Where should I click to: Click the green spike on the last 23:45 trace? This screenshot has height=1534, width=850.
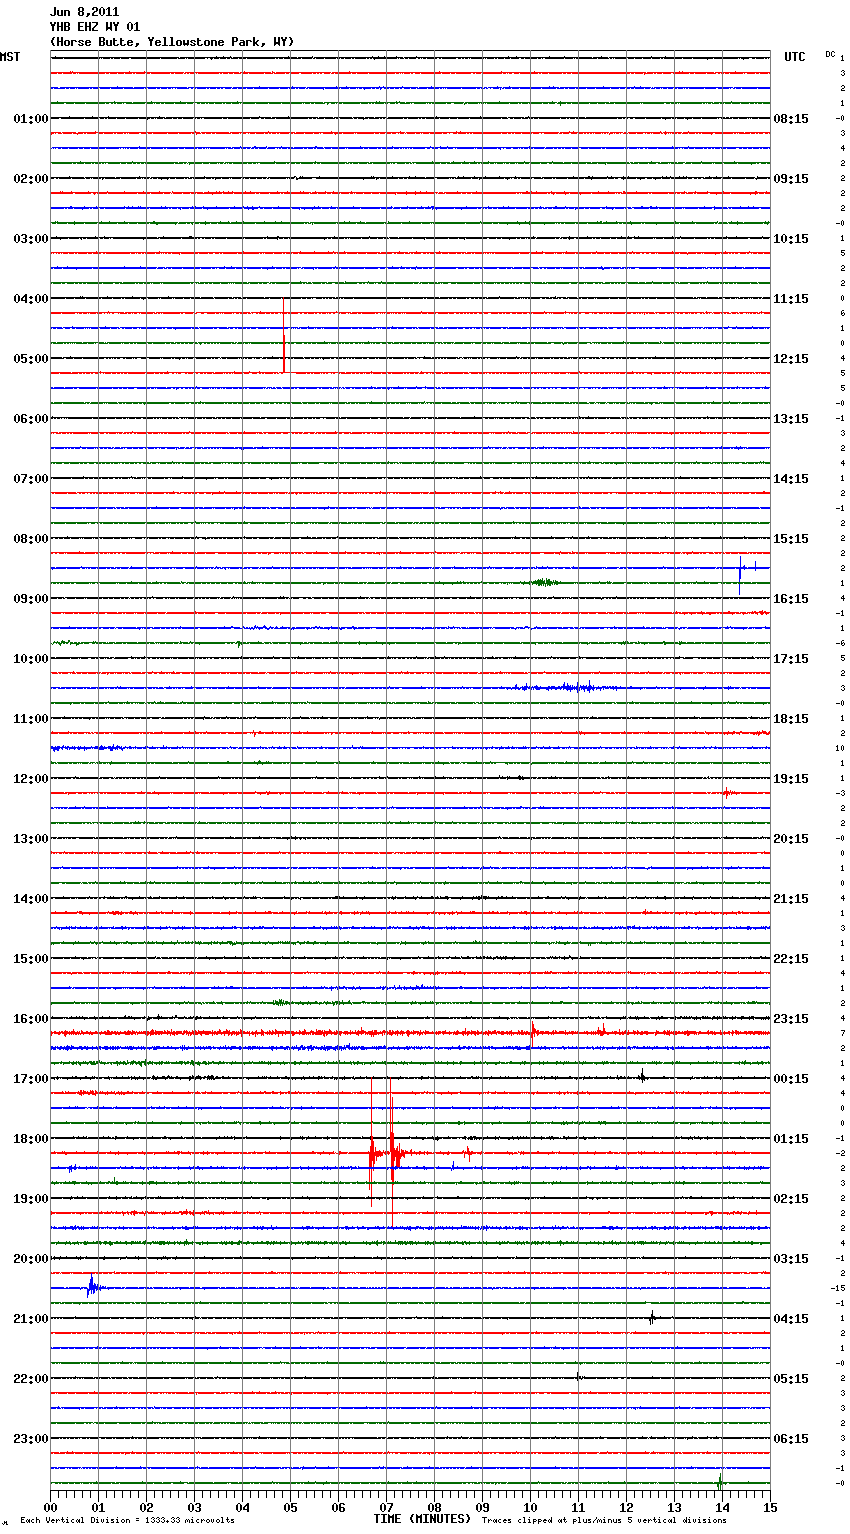(719, 1481)
